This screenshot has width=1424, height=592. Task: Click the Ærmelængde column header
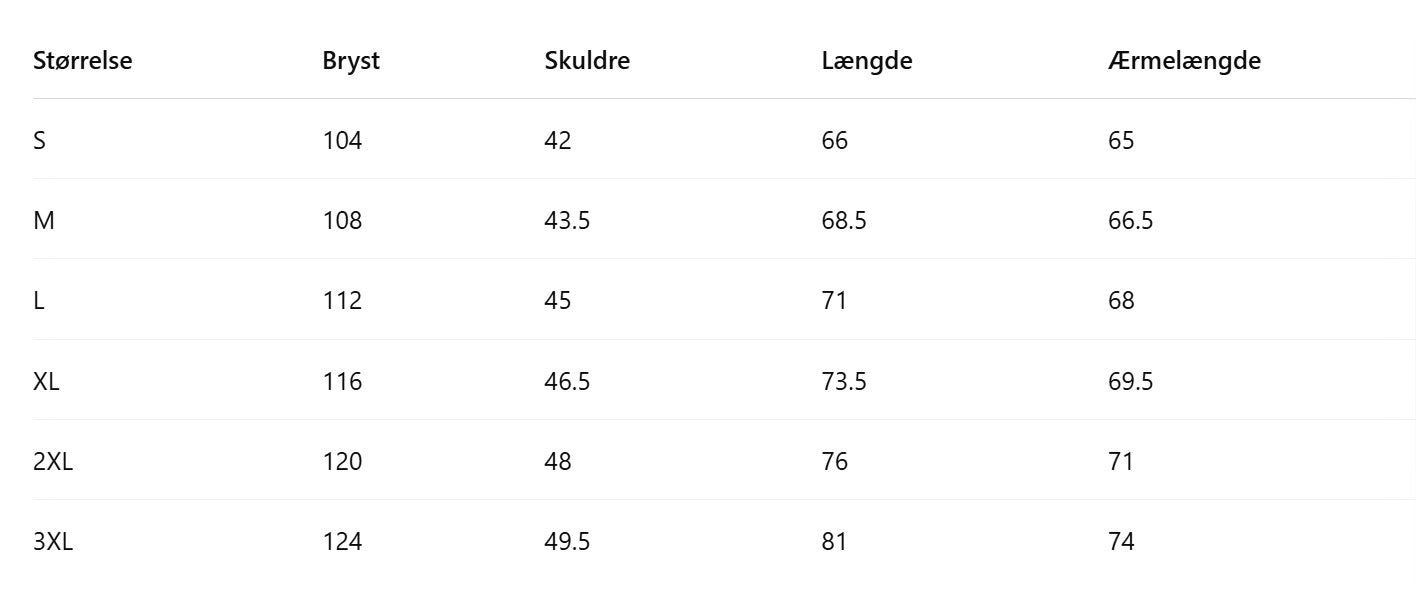tap(1184, 61)
